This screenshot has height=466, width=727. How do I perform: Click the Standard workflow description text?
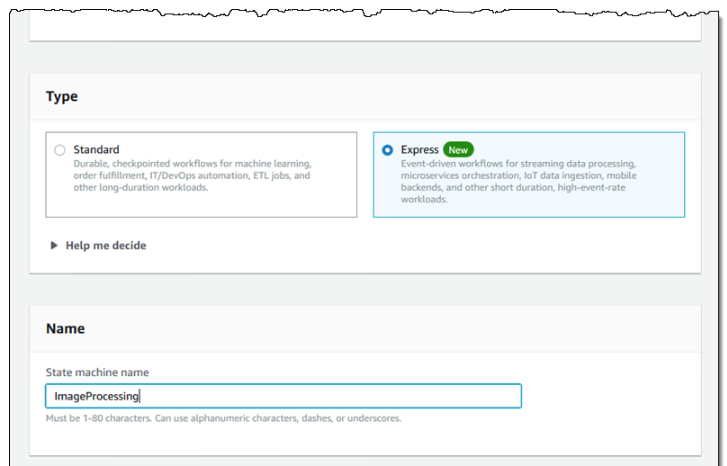(x=192, y=176)
